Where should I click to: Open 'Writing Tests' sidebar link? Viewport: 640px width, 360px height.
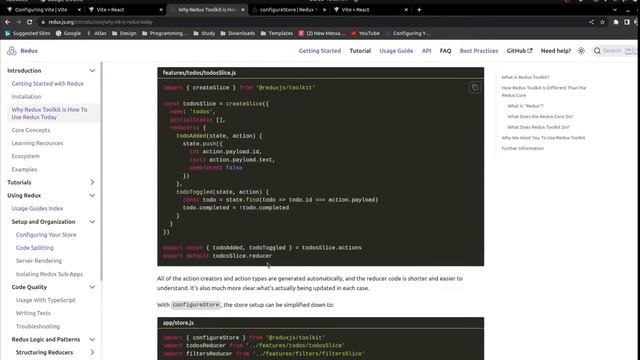pyautogui.click(x=33, y=313)
